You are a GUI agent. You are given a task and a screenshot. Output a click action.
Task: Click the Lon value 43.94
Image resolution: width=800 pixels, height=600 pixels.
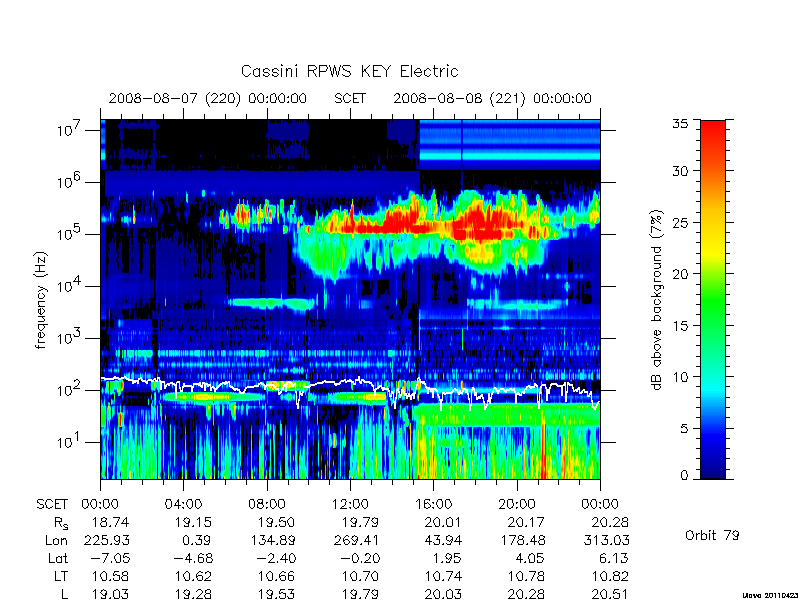[442, 540]
